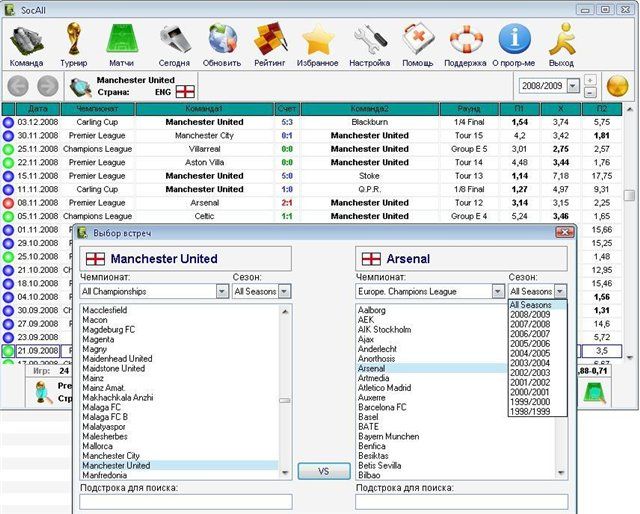640x514 pixels.
Task: Open Избранное star favorites
Action: click(318, 45)
